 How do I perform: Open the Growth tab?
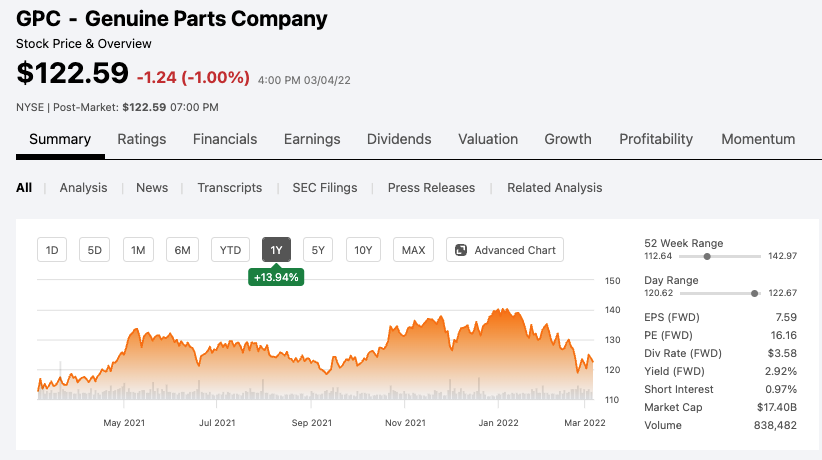[568, 139]
